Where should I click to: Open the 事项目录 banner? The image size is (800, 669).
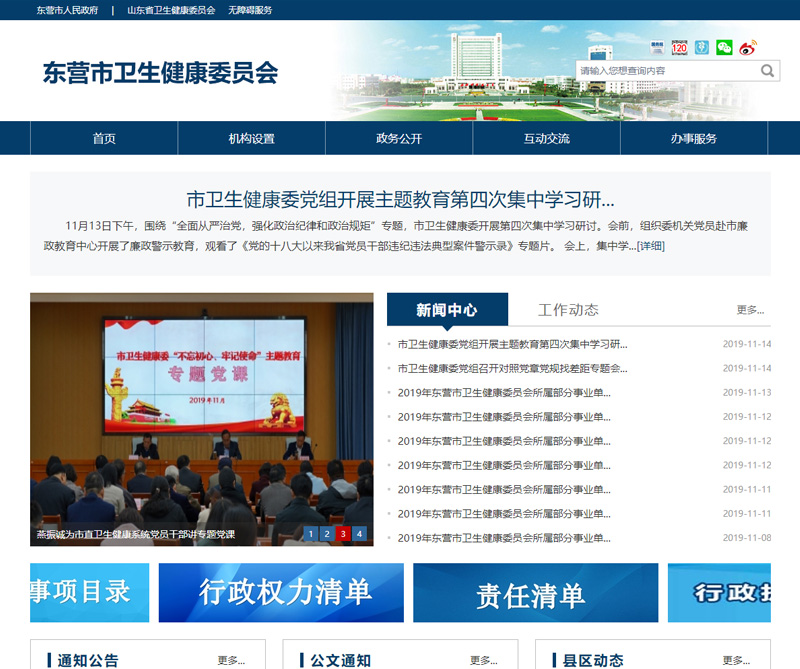click(89, 592)
